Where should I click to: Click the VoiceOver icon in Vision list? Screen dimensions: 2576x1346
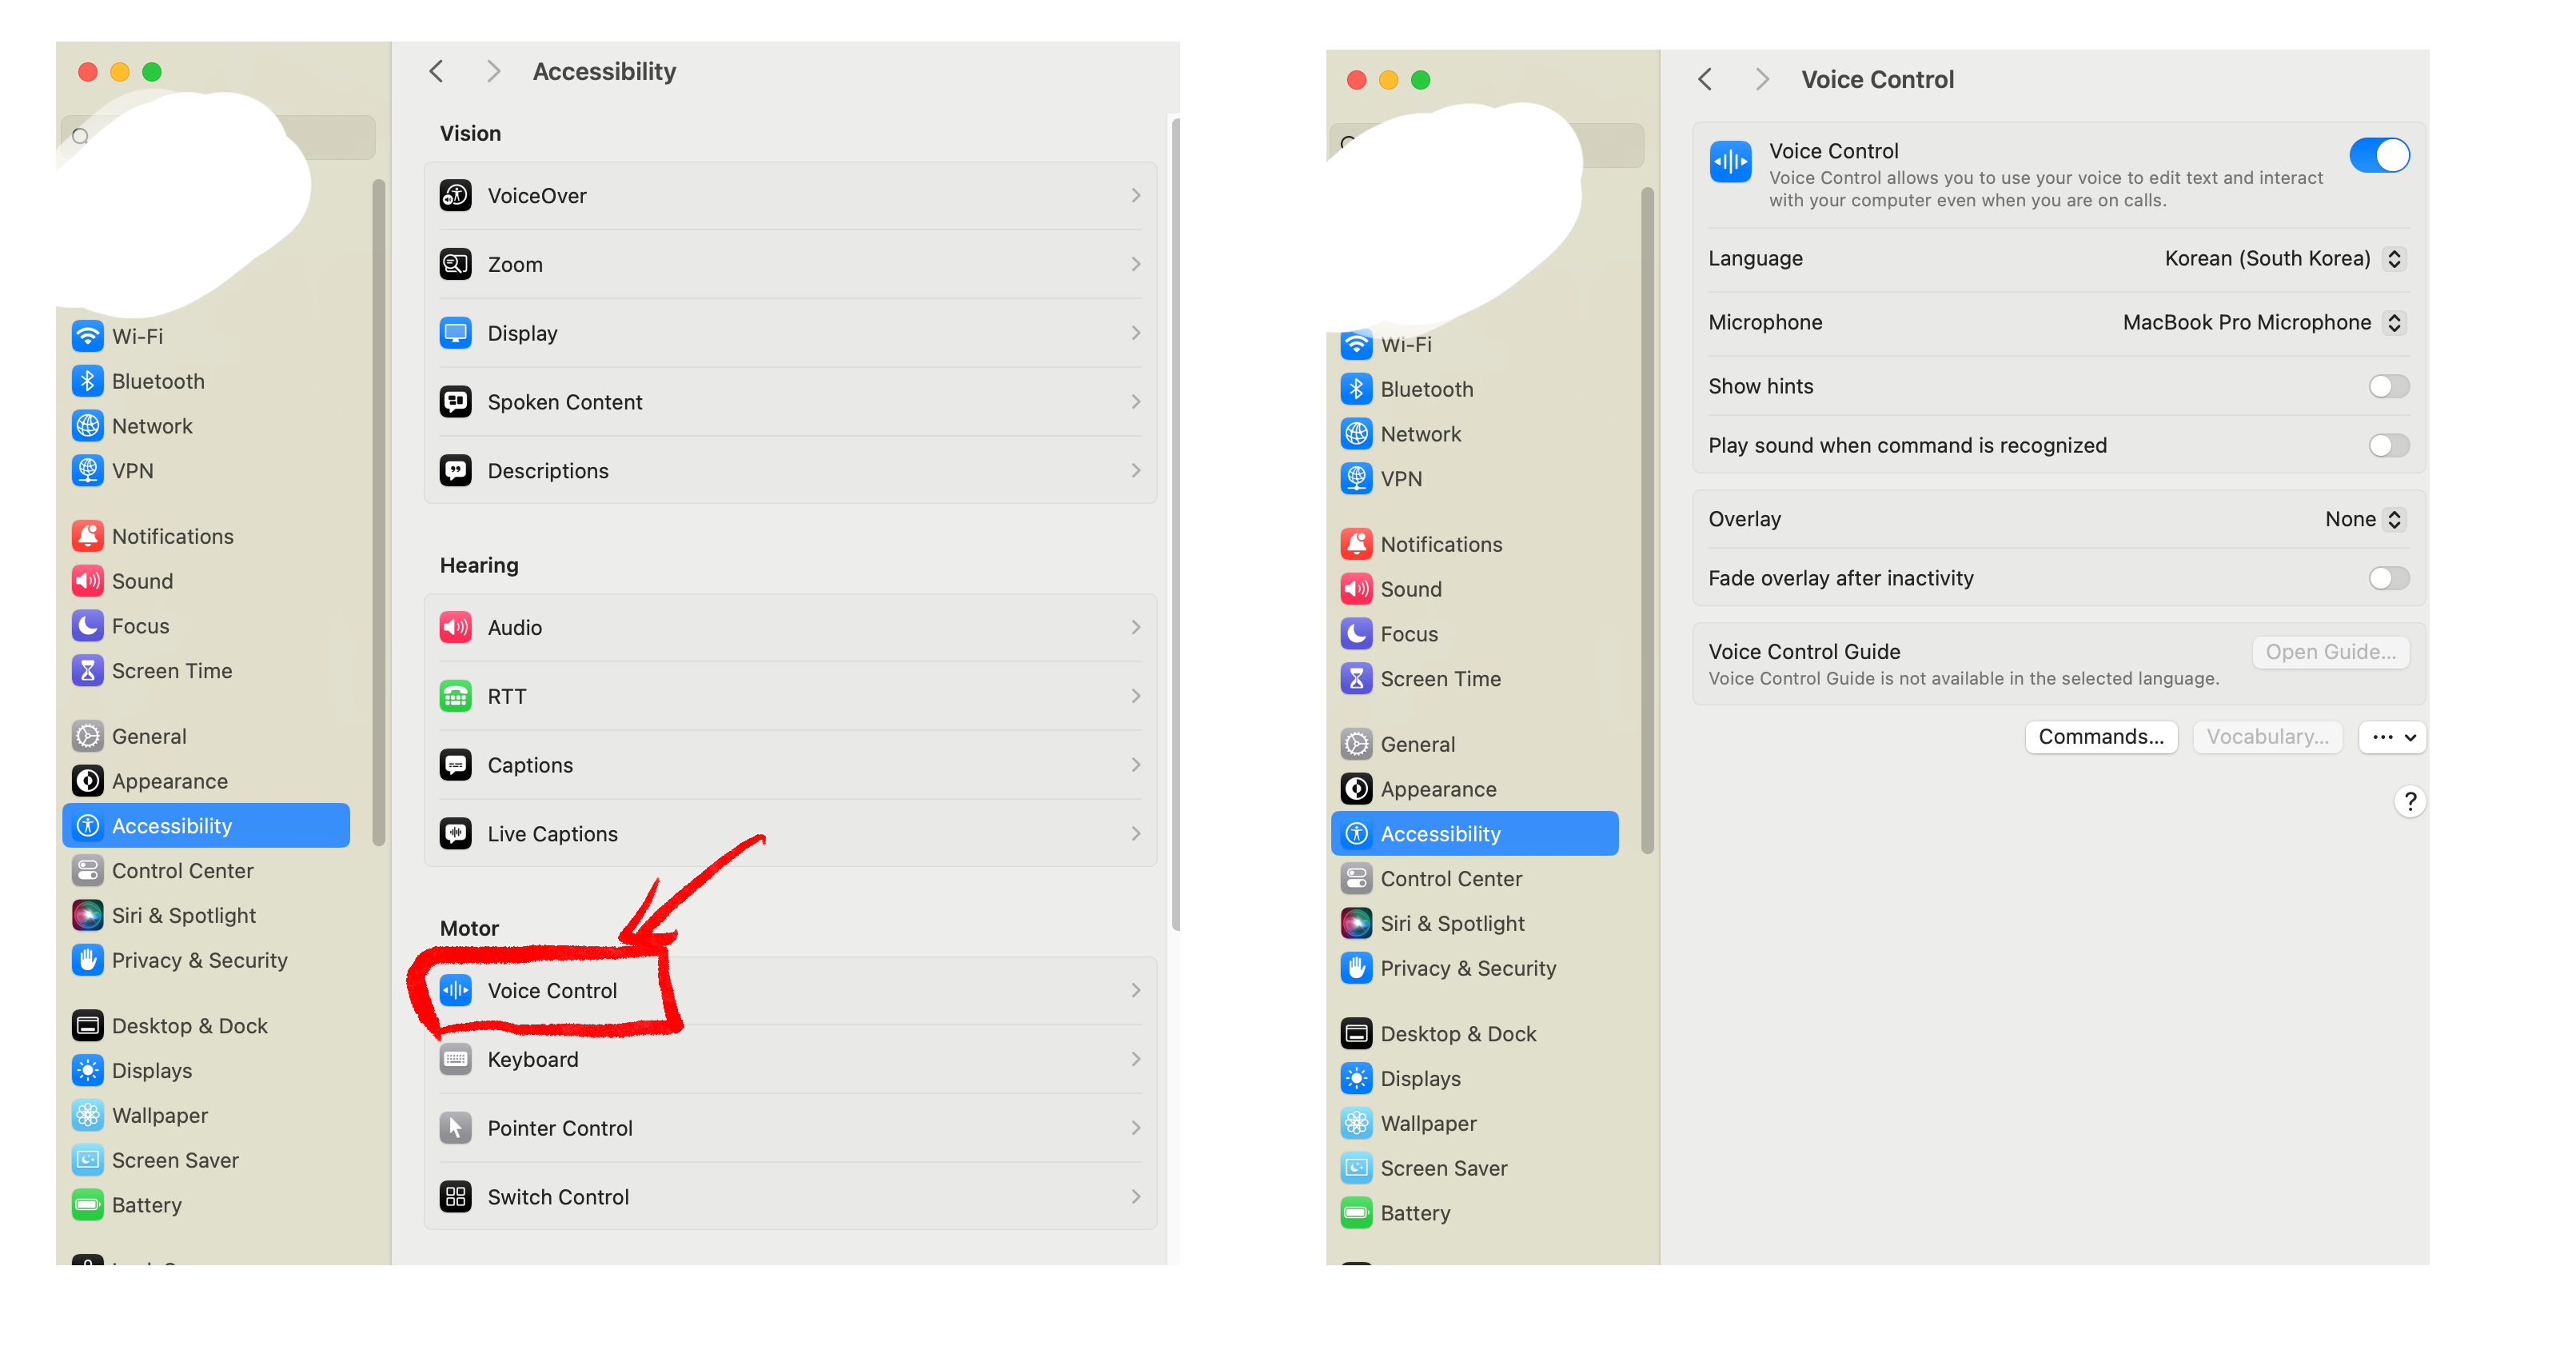coord(456,195)
